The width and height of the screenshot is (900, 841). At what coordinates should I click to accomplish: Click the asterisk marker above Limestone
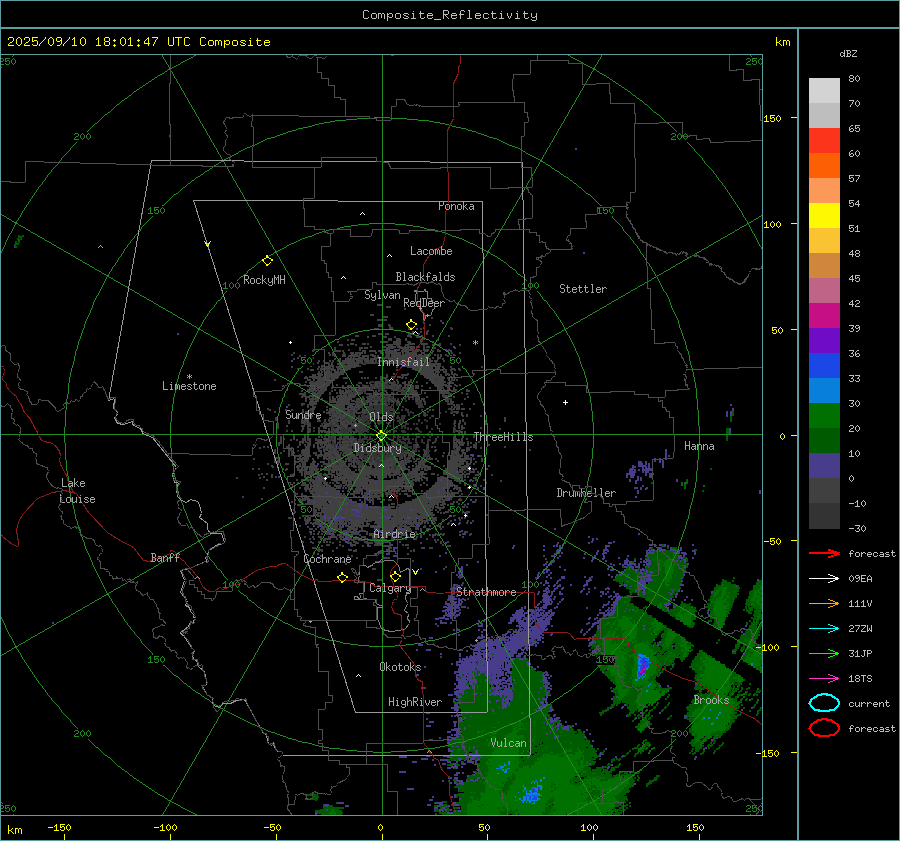coord(189,377)
